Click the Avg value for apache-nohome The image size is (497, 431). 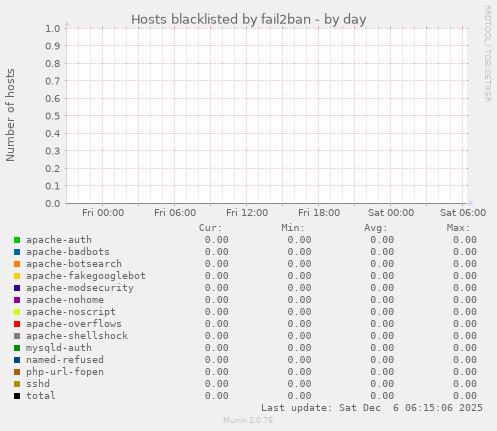(382, 300)
